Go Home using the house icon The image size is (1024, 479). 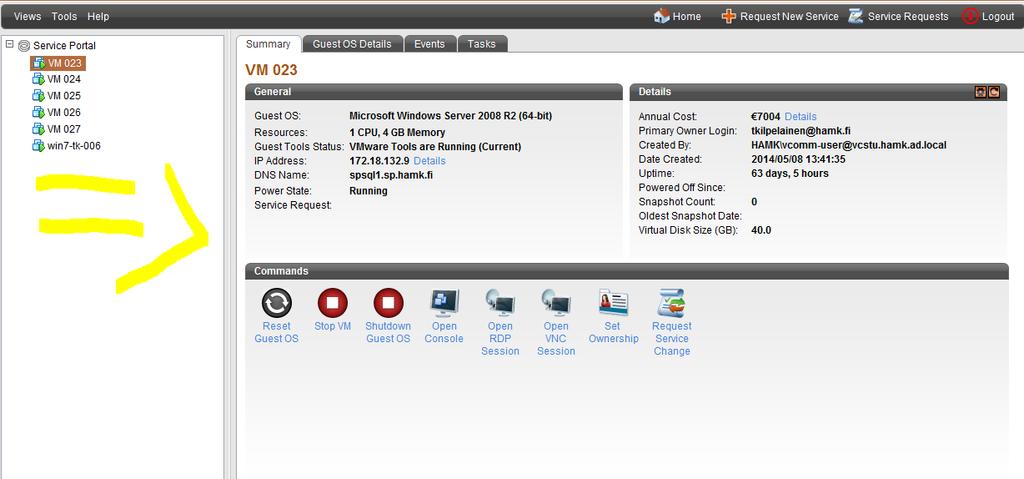(661, 16)
